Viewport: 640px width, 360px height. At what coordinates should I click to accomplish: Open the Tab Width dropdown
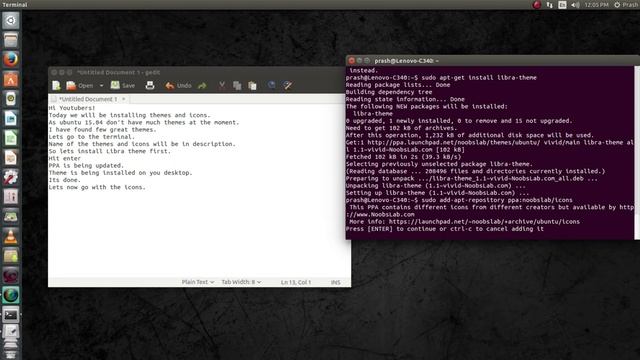point(241,282)
